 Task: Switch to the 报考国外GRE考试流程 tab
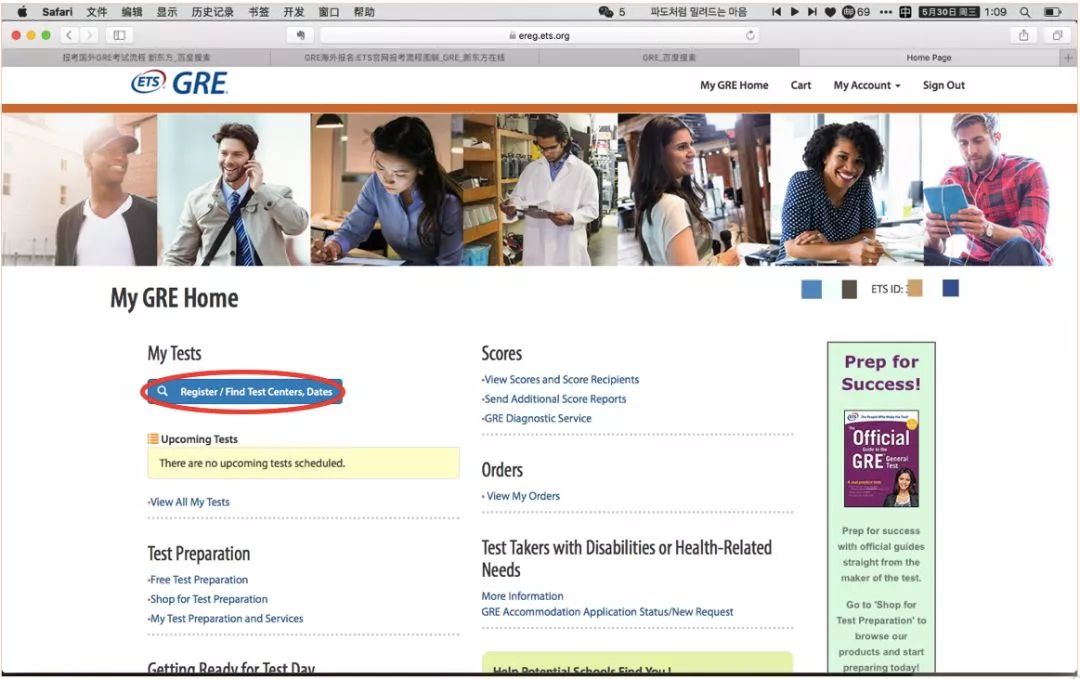click(136, 58)
